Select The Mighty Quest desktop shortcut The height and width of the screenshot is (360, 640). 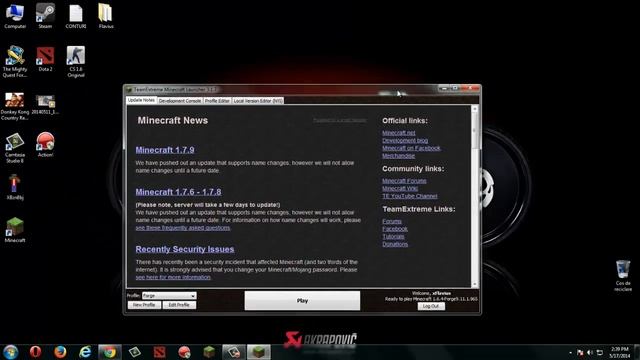click(x=15, y=62)
